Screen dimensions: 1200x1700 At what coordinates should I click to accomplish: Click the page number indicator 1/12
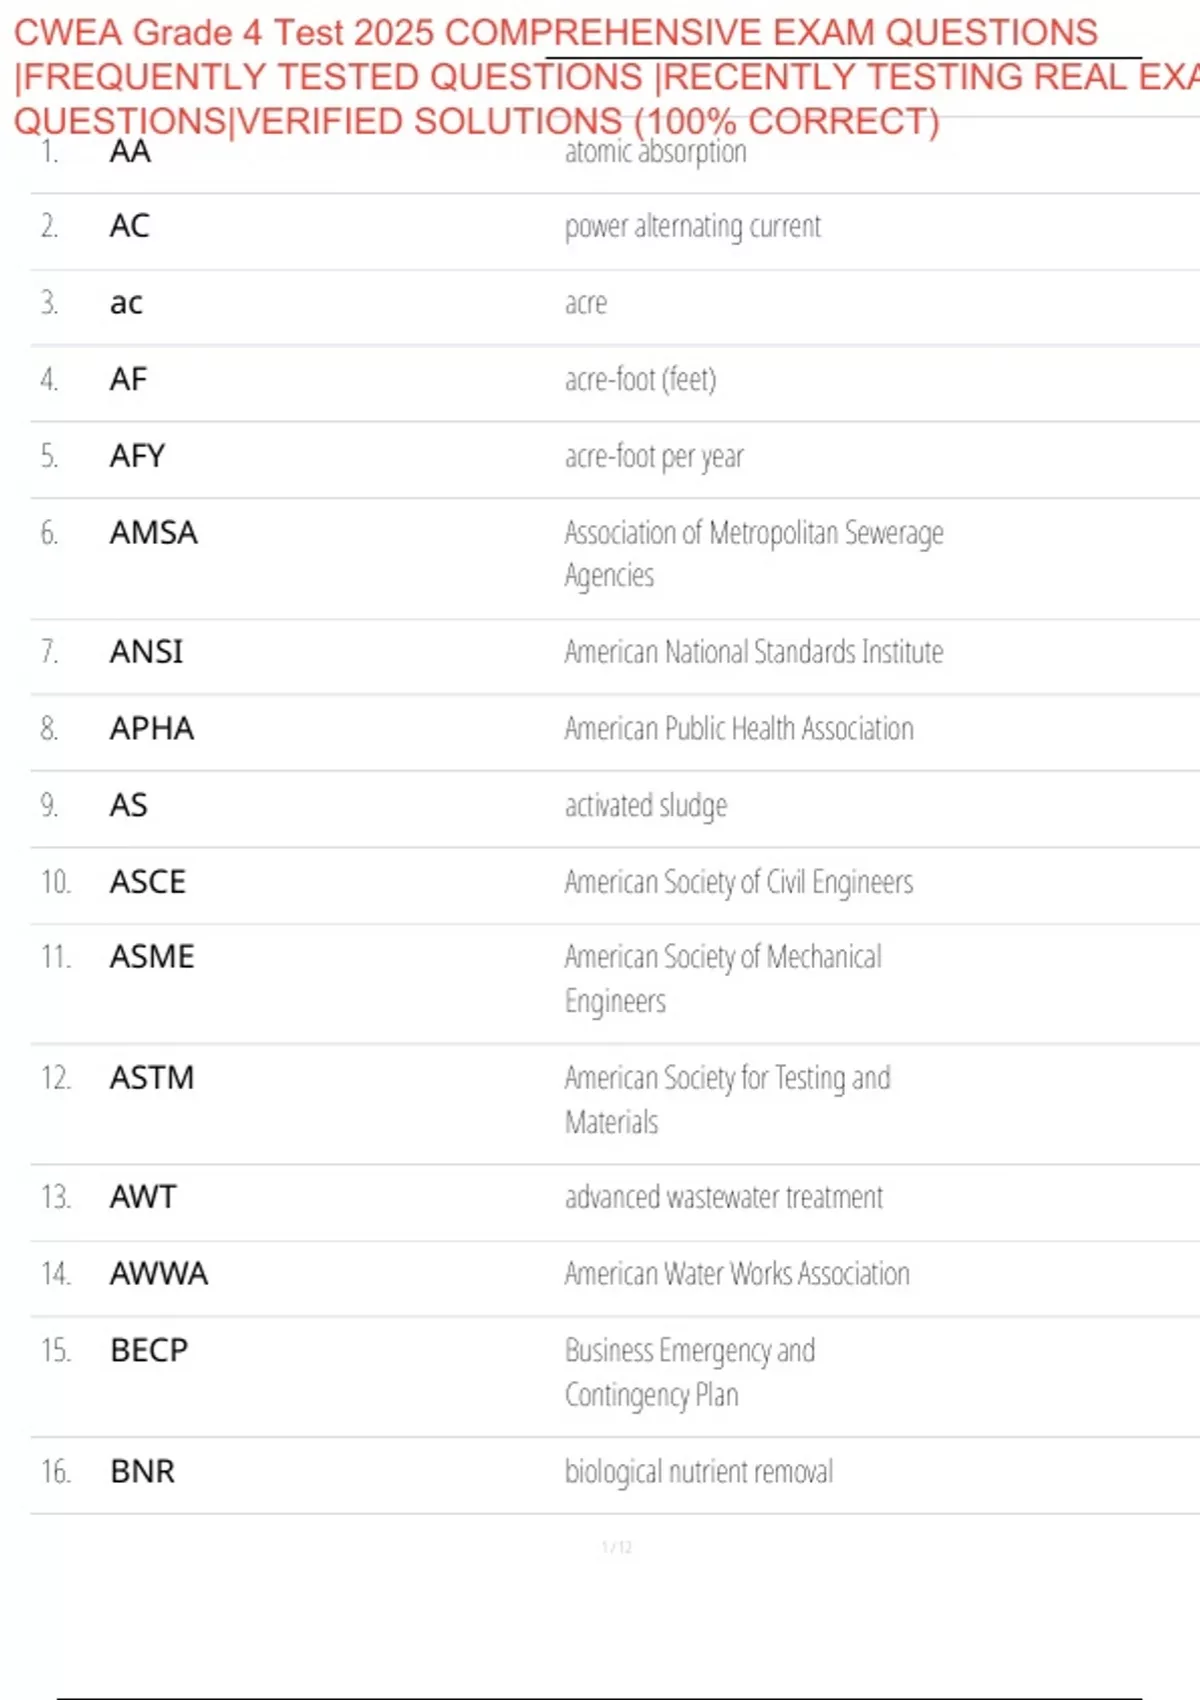point(616,1548)
